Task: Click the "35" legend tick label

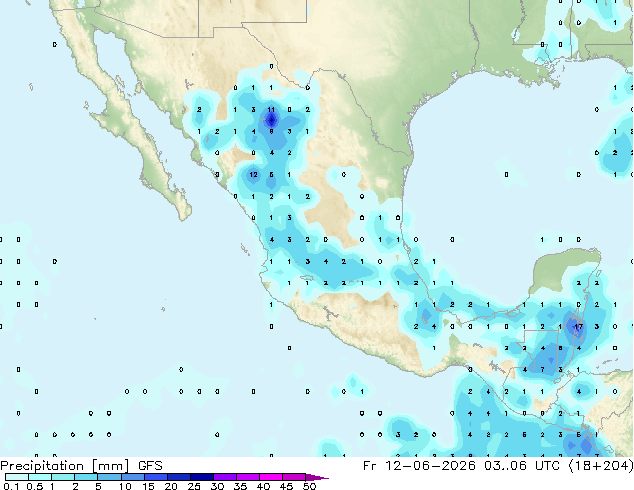Action: 240,486
